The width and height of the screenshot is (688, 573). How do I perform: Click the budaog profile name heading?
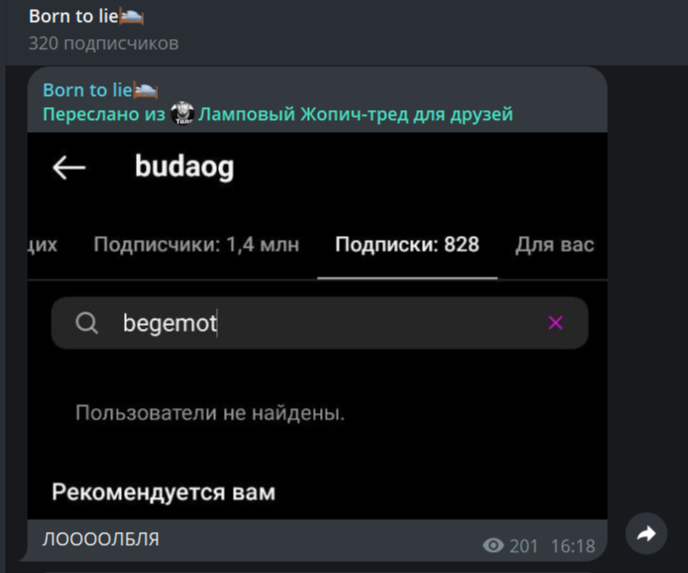[184, 167]
